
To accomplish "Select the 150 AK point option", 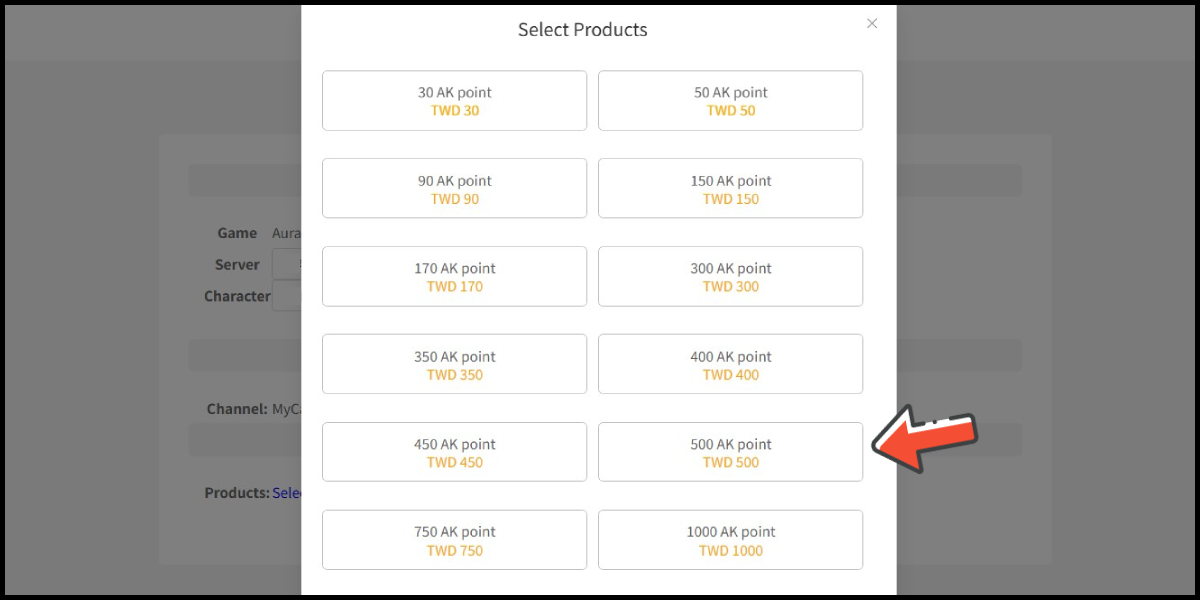I will [730, 188].
